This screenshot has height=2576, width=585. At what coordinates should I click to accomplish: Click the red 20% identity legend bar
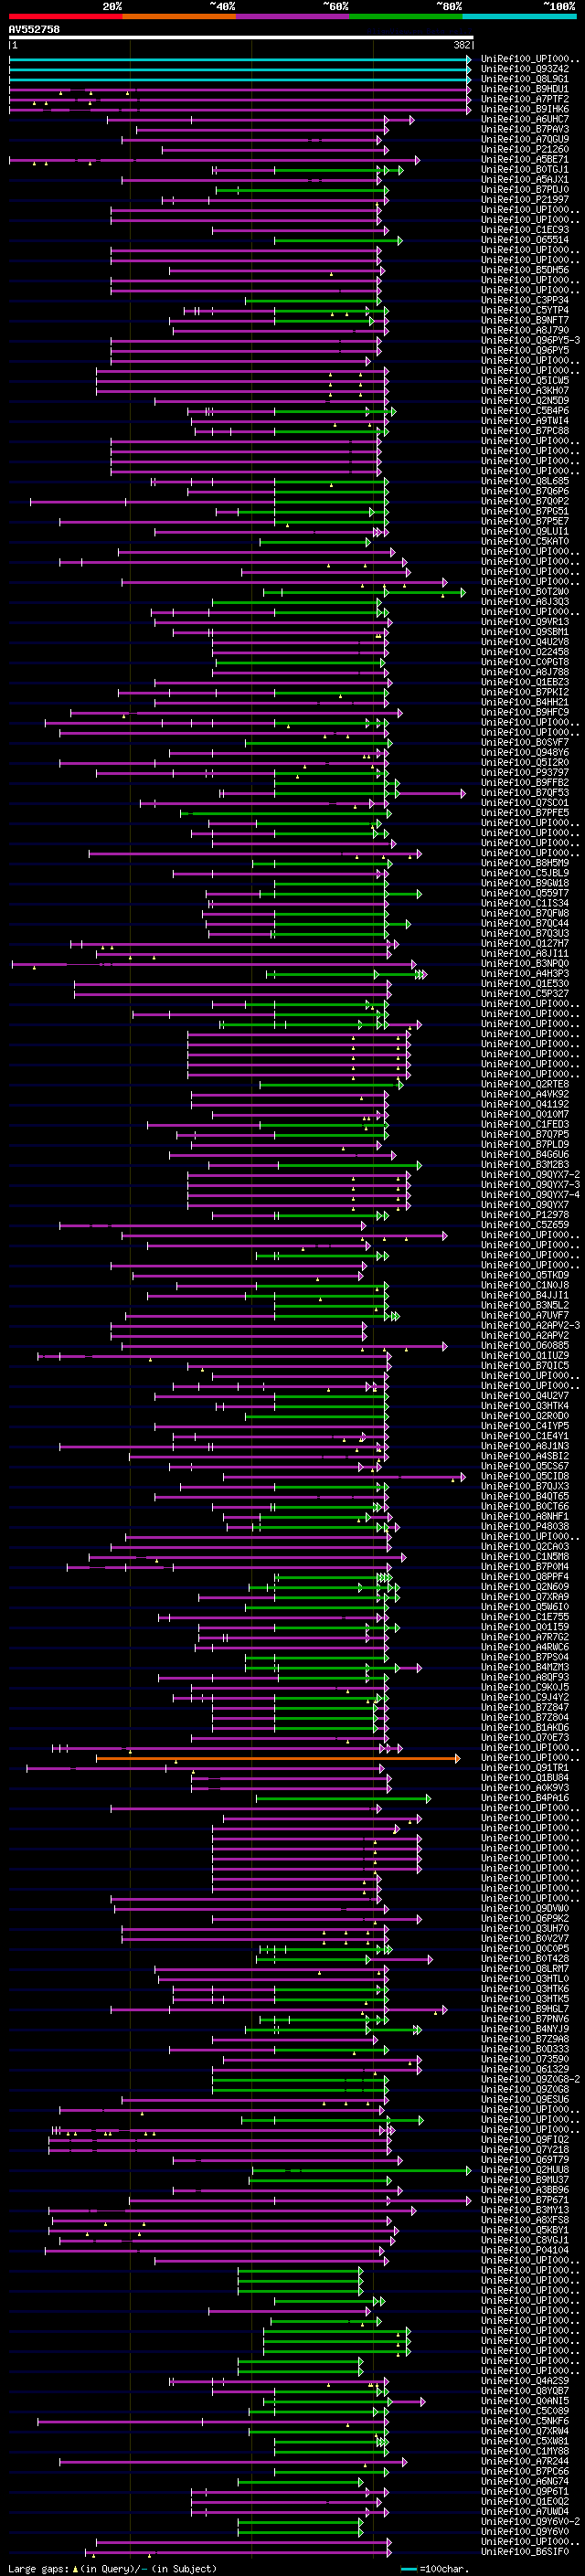click(65, 16)
